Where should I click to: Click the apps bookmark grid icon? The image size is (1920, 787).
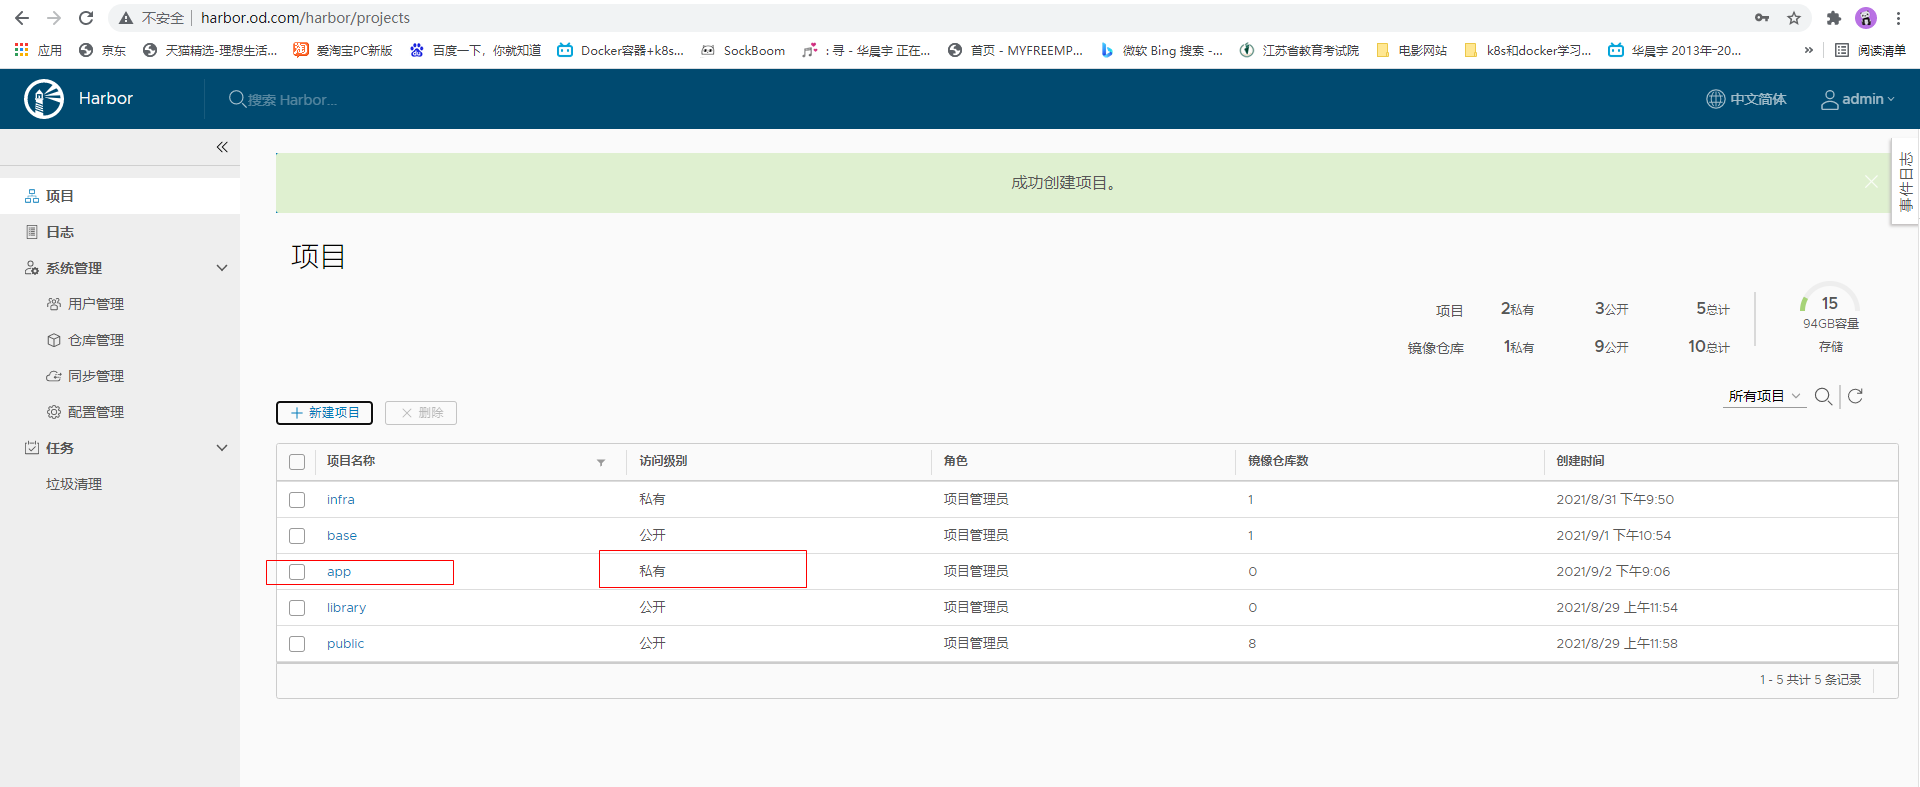[x=21, y=49]
